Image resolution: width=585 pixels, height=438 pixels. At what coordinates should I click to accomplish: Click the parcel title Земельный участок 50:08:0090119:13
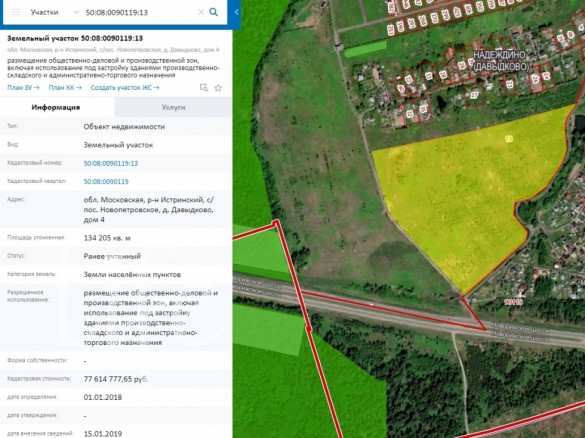[75, 38]
